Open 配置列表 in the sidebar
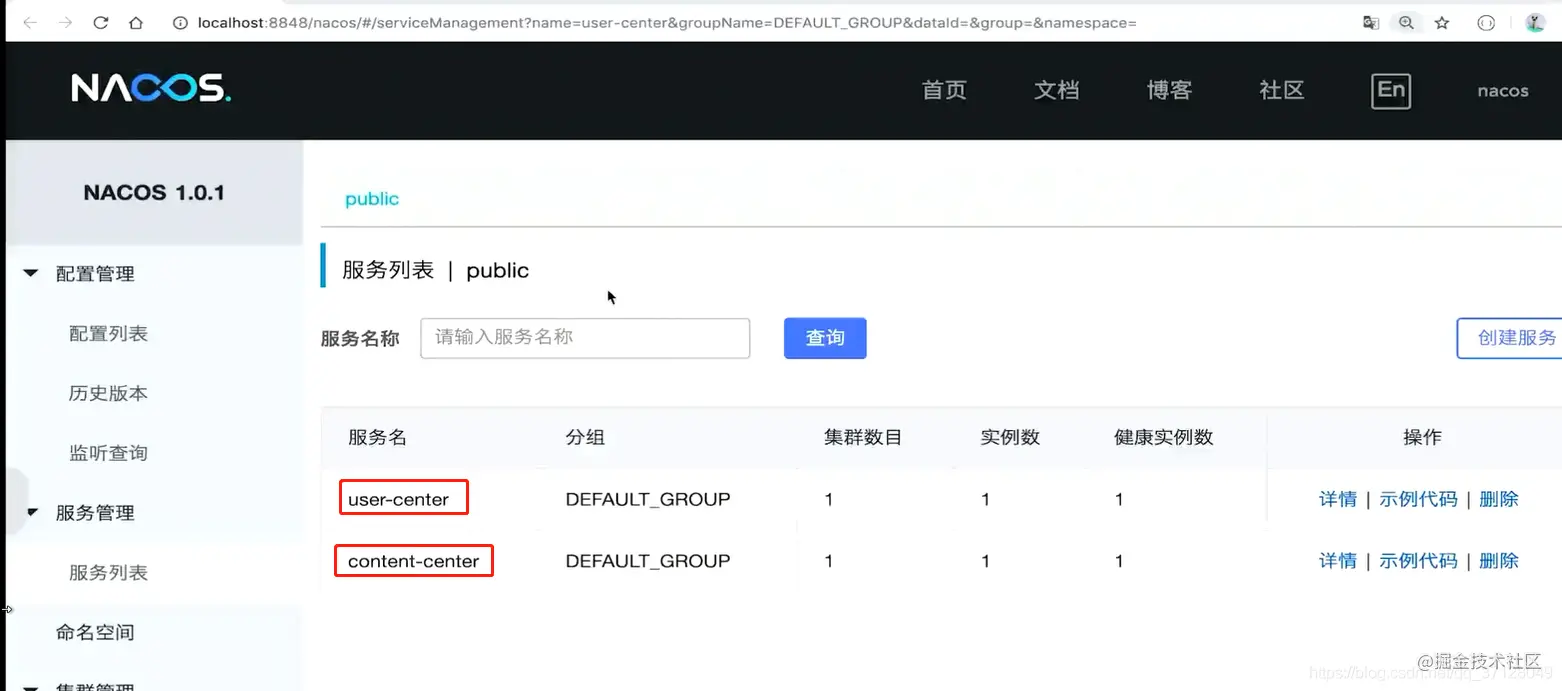Image resolution: width=1562 pixels, height=691 pixels. pyautogui.click(x=108, y=333)
